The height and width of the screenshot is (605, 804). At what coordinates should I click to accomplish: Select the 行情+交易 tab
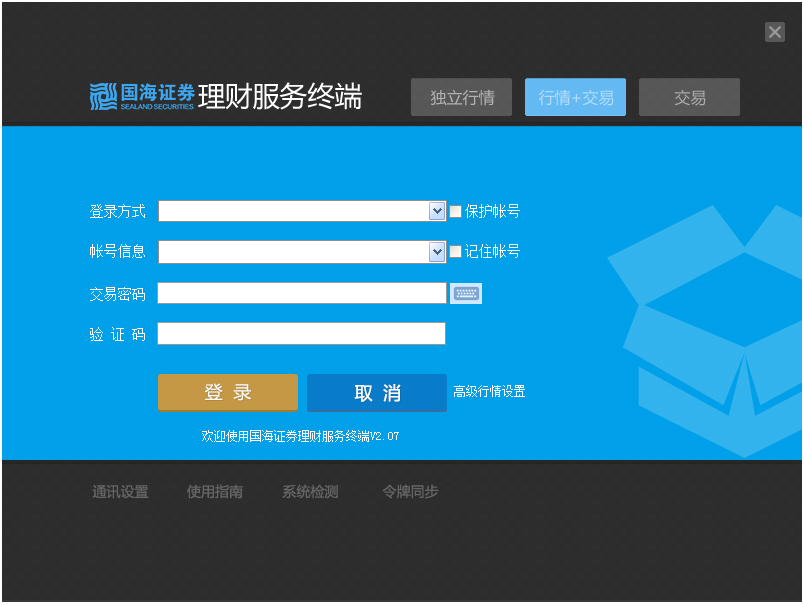coord(575,97)
